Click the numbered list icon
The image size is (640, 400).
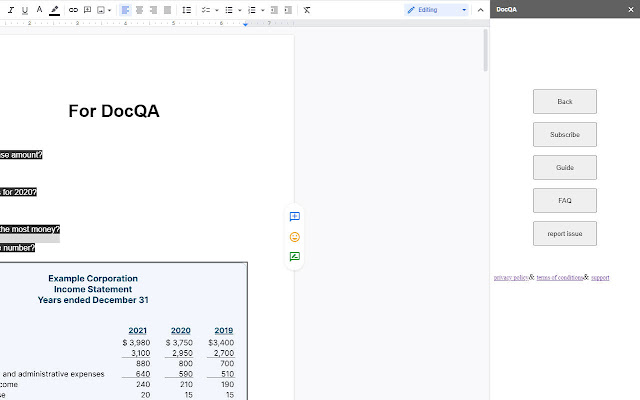coord(252,10)
